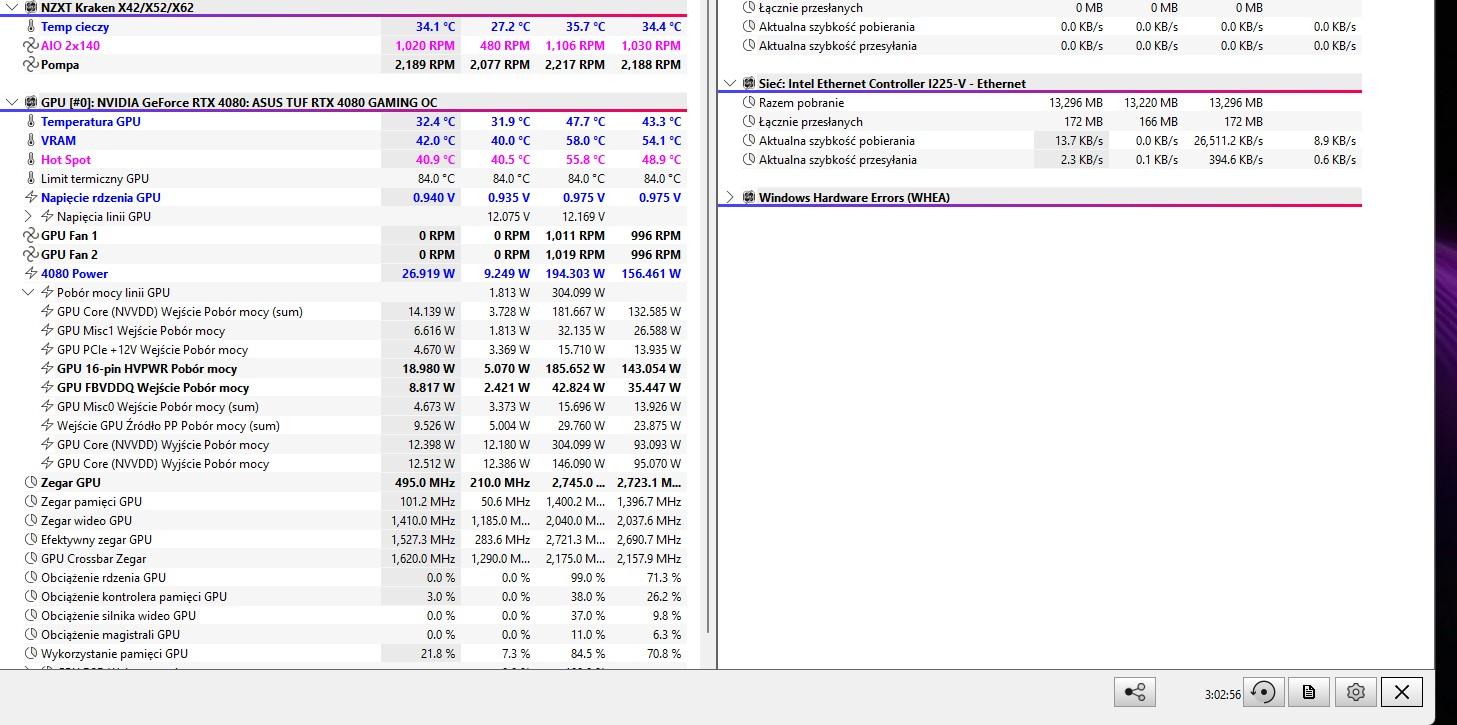Click the clock icon beside Zegar GPU
The width and height of the screenshot is (1457, 725).
click(30, 483)
